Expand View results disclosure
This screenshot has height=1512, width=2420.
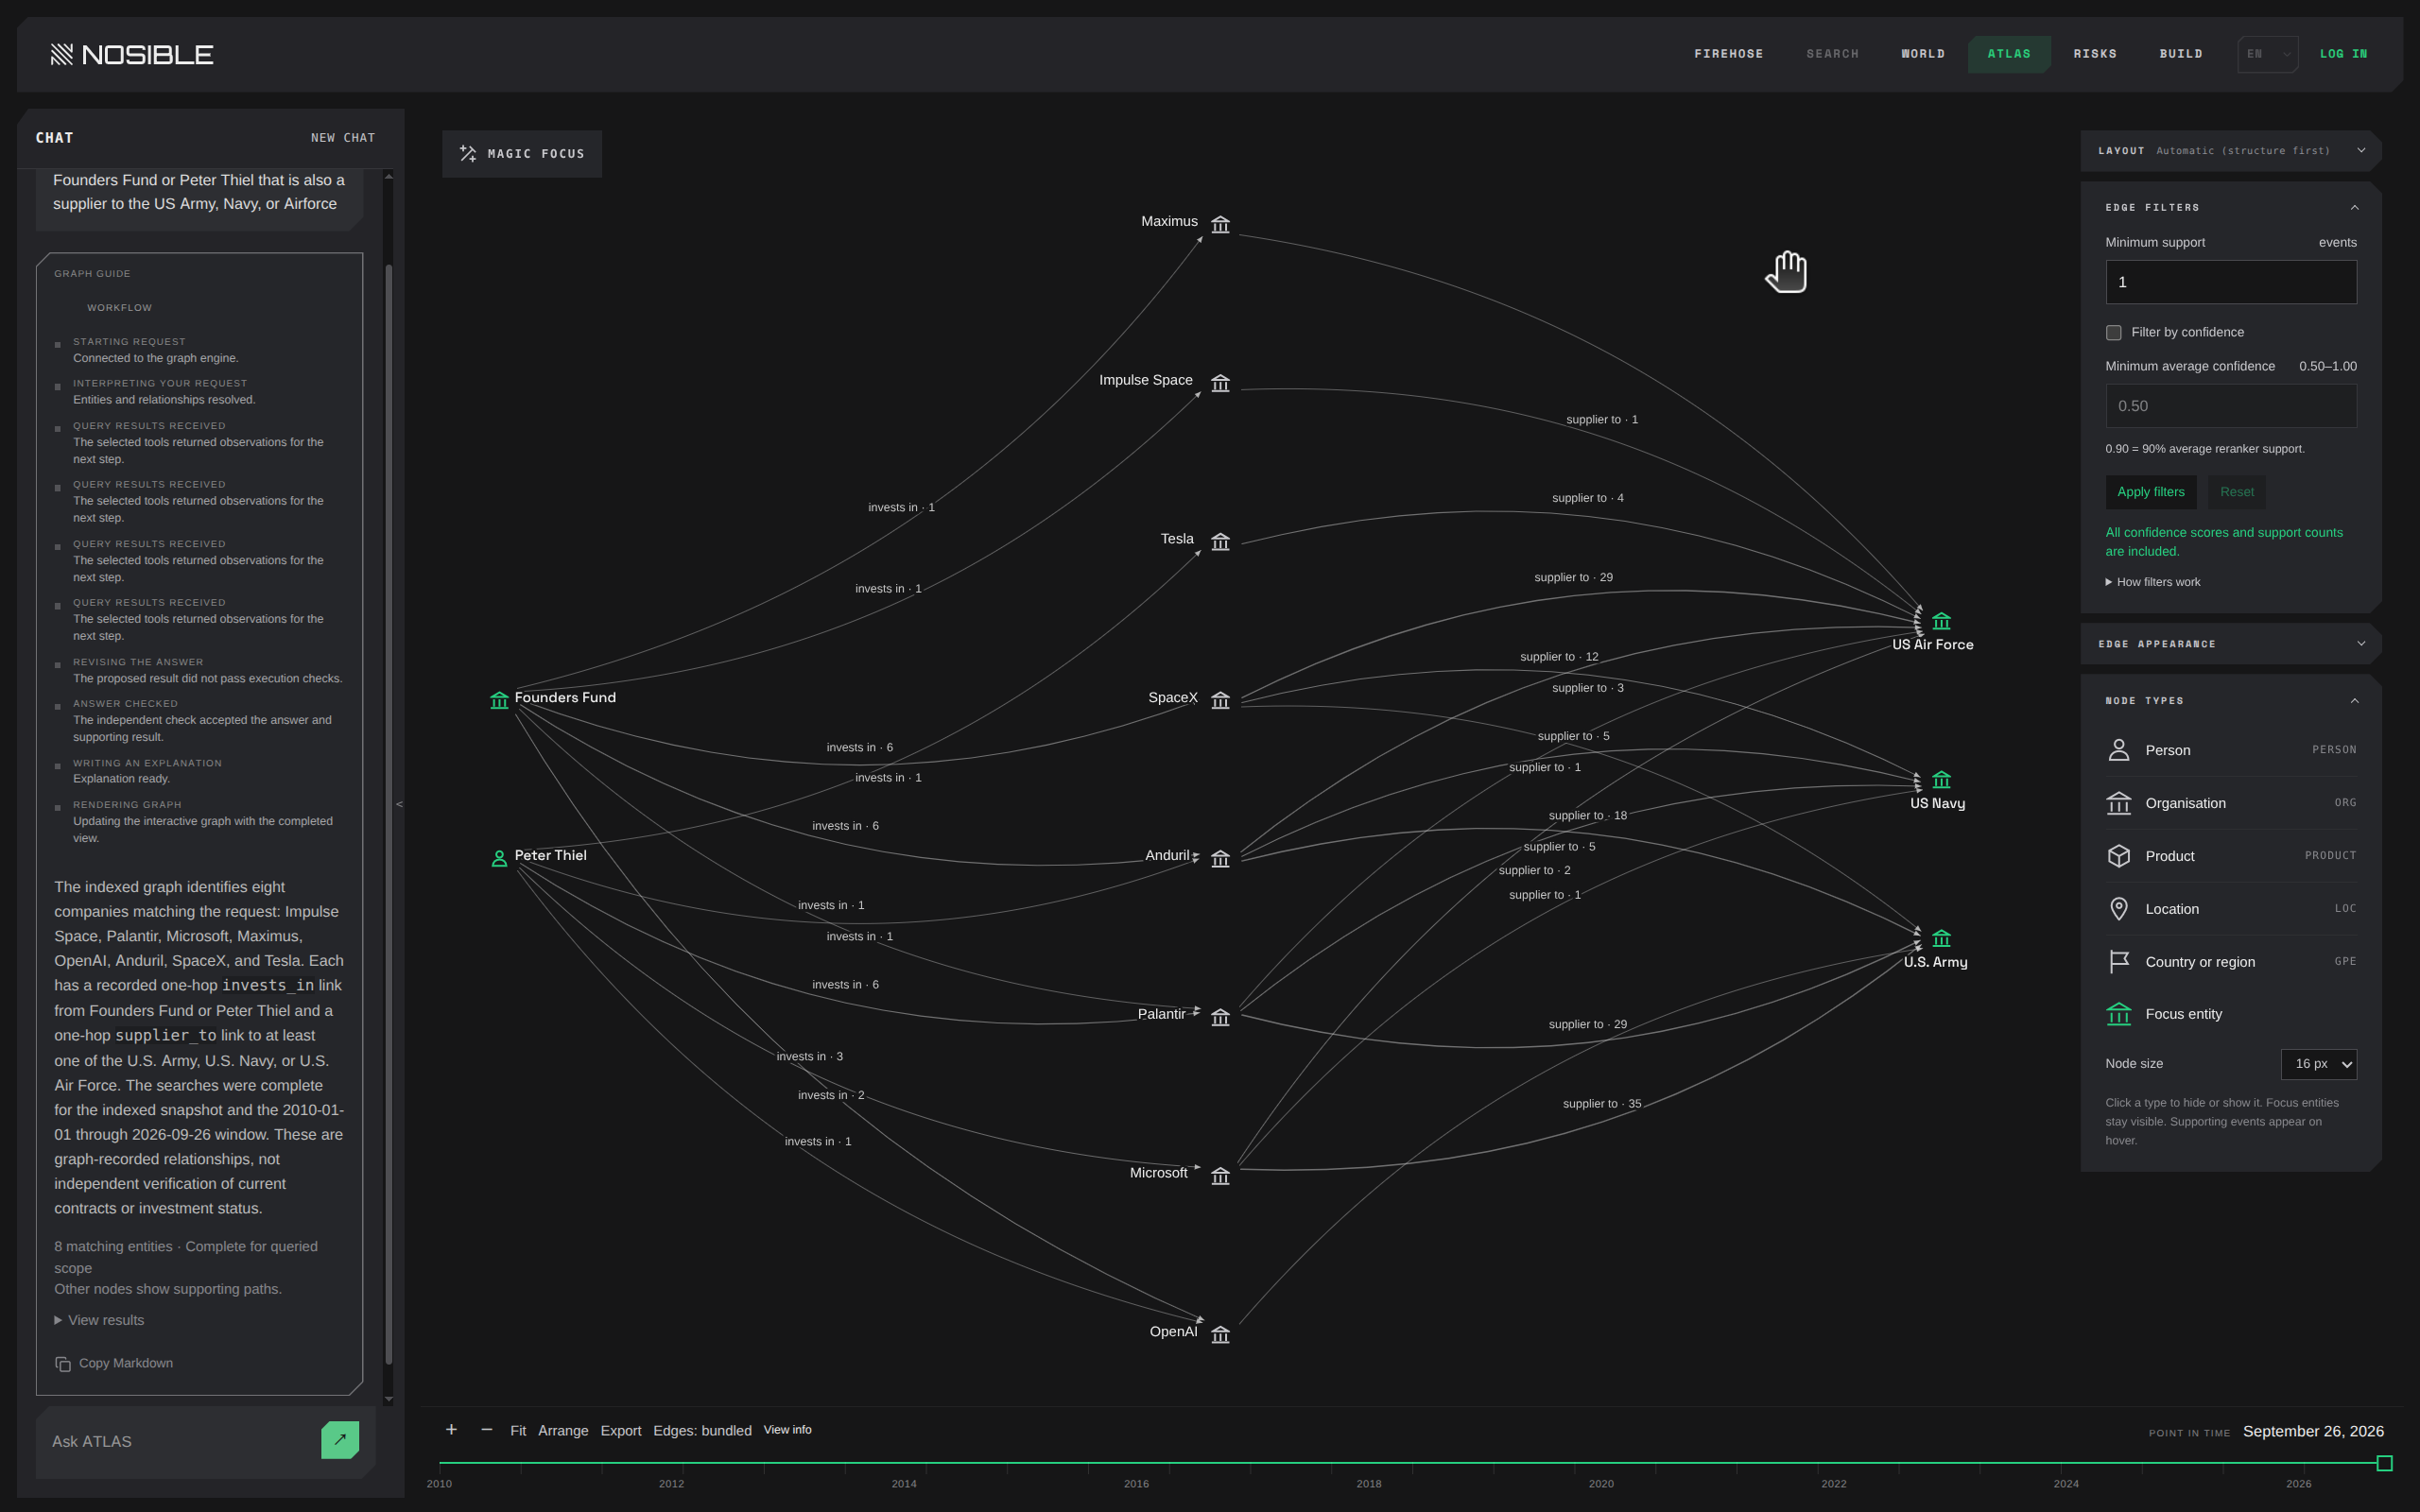coord(99,1320)
